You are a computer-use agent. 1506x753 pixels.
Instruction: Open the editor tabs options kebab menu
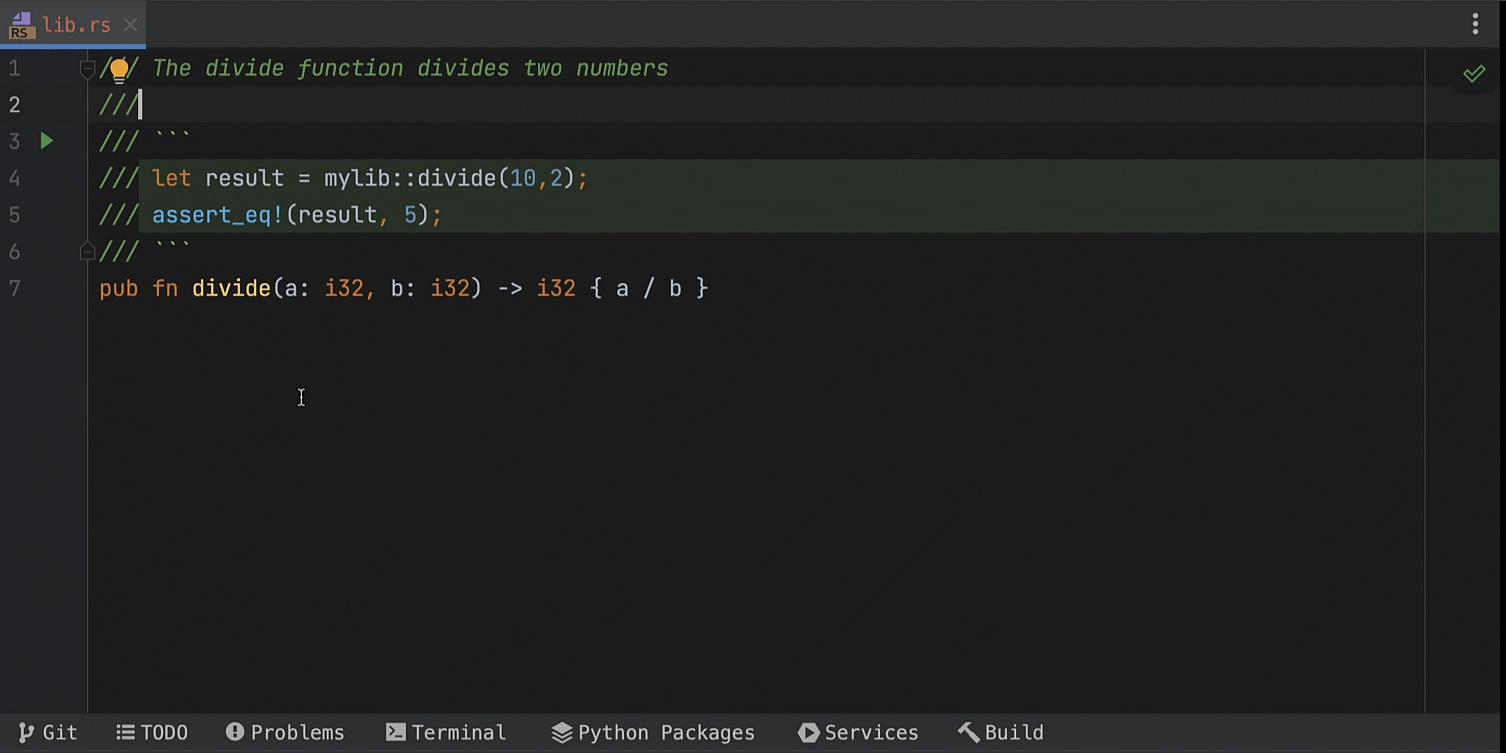tap(1475, 24)
